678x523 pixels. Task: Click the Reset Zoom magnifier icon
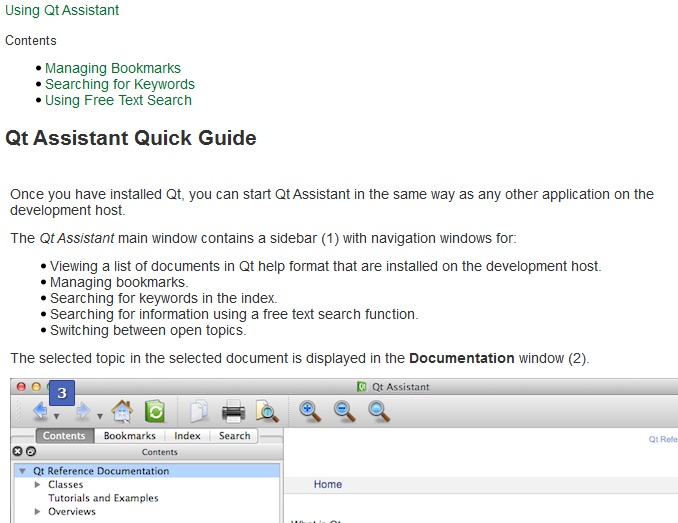click(x=379, y=411)
